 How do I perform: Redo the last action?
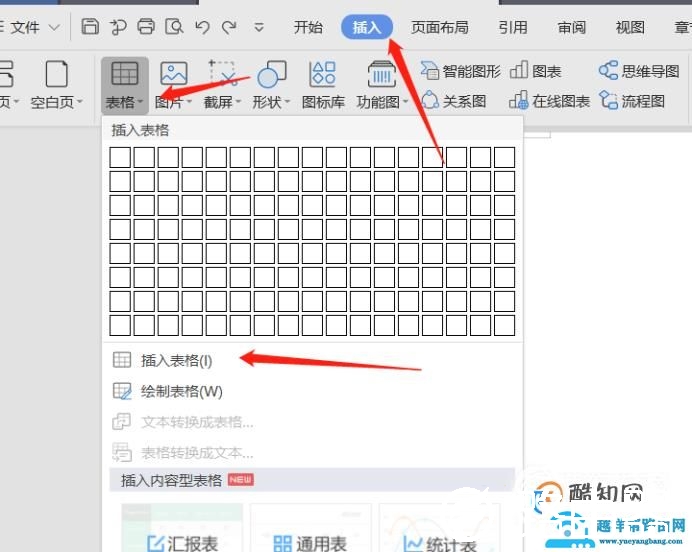(x=229, y=27)
